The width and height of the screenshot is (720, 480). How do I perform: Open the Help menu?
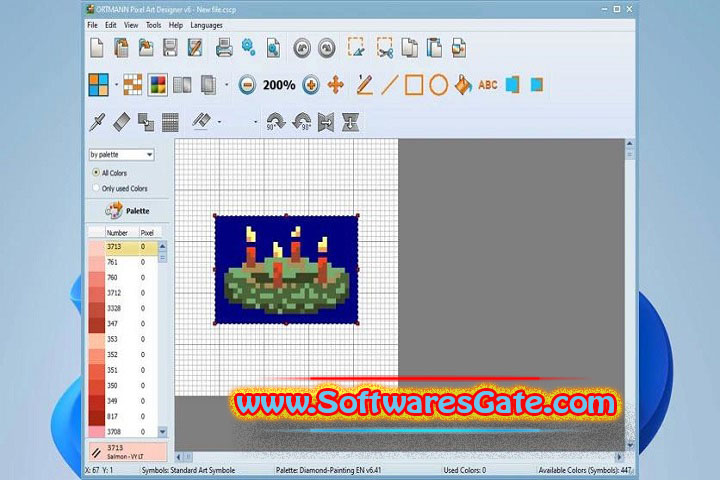coord(175,25)
